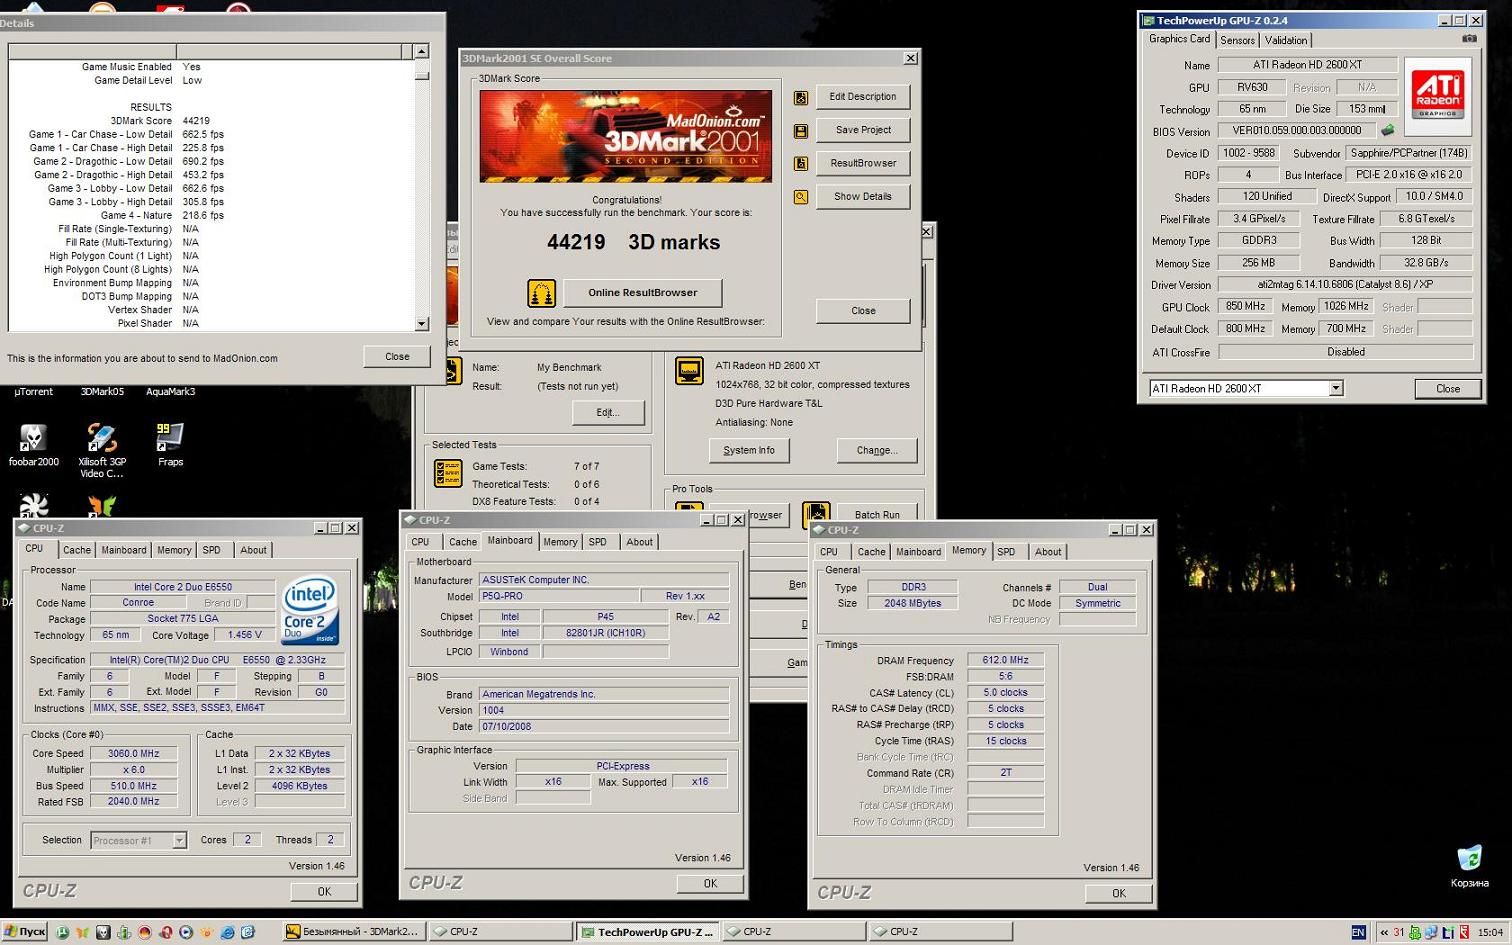Open the Fraps desktop icon
The image size is (1512, 945).
170,445
